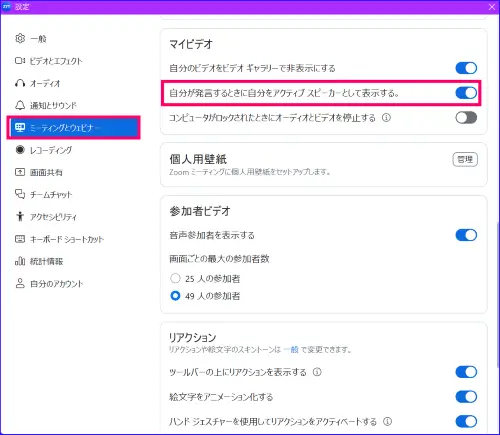The width and height of the screenshot is (500, 435).
Task: Open the オーディオ settings section
Action: point(73,83)
